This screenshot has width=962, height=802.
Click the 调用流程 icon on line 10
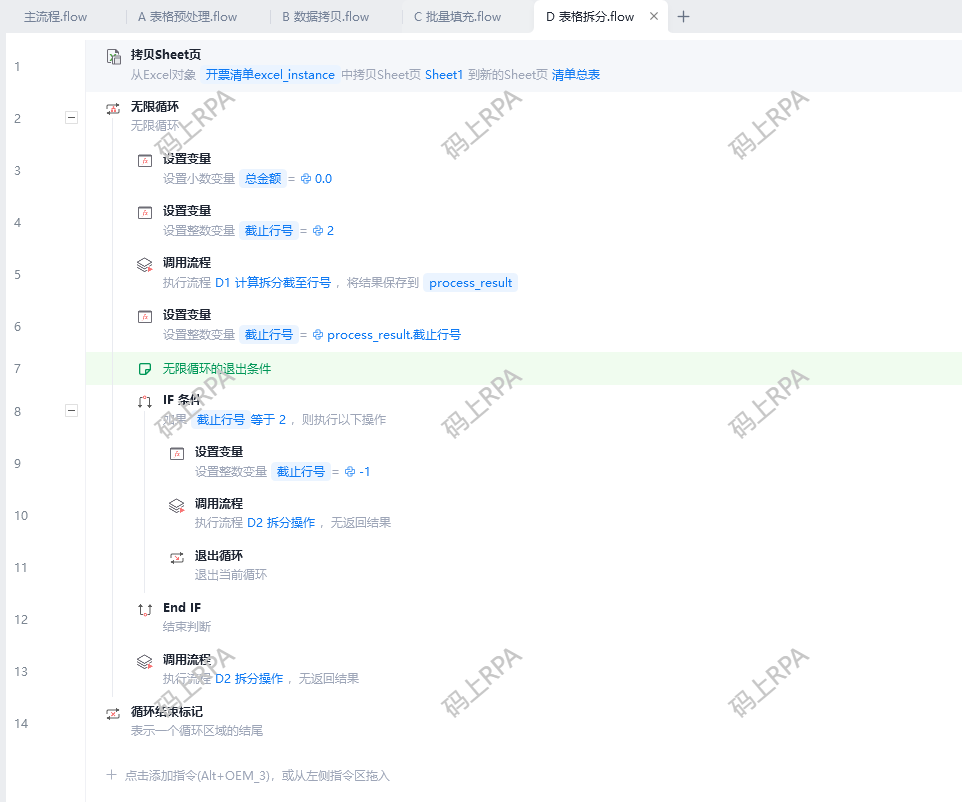tap(177, 506)
